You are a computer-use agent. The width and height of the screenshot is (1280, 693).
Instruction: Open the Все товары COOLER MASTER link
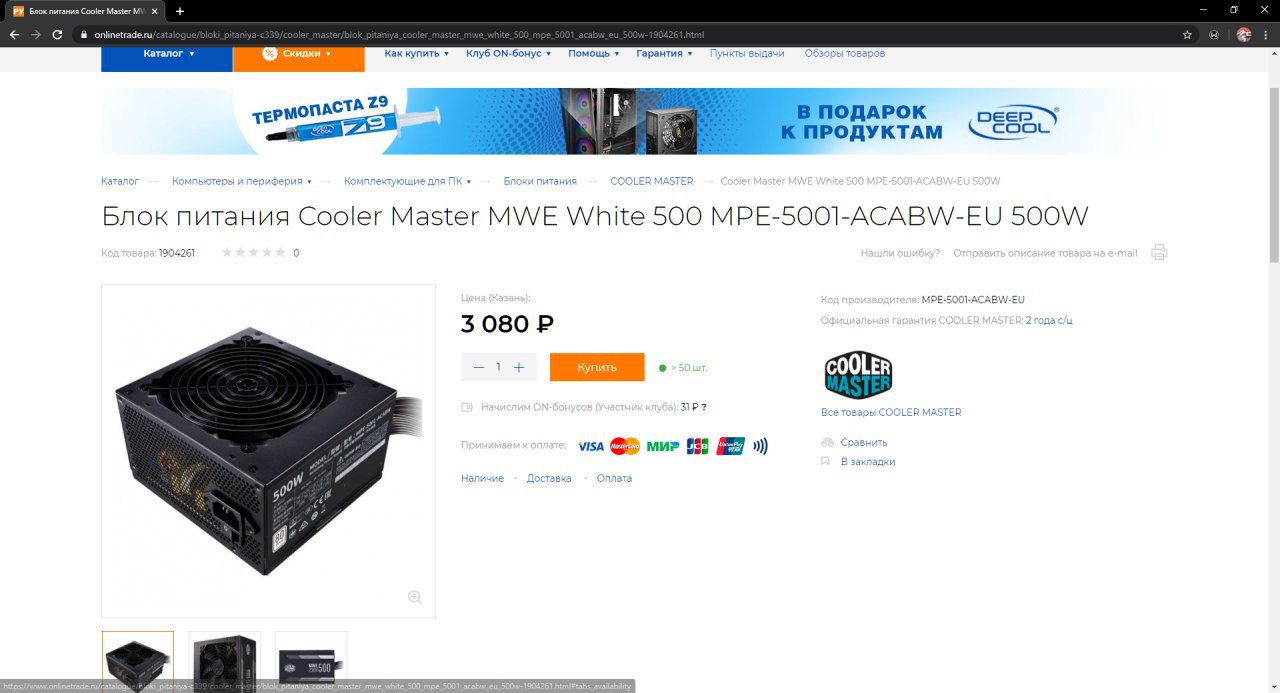click(x=891, y=412)
